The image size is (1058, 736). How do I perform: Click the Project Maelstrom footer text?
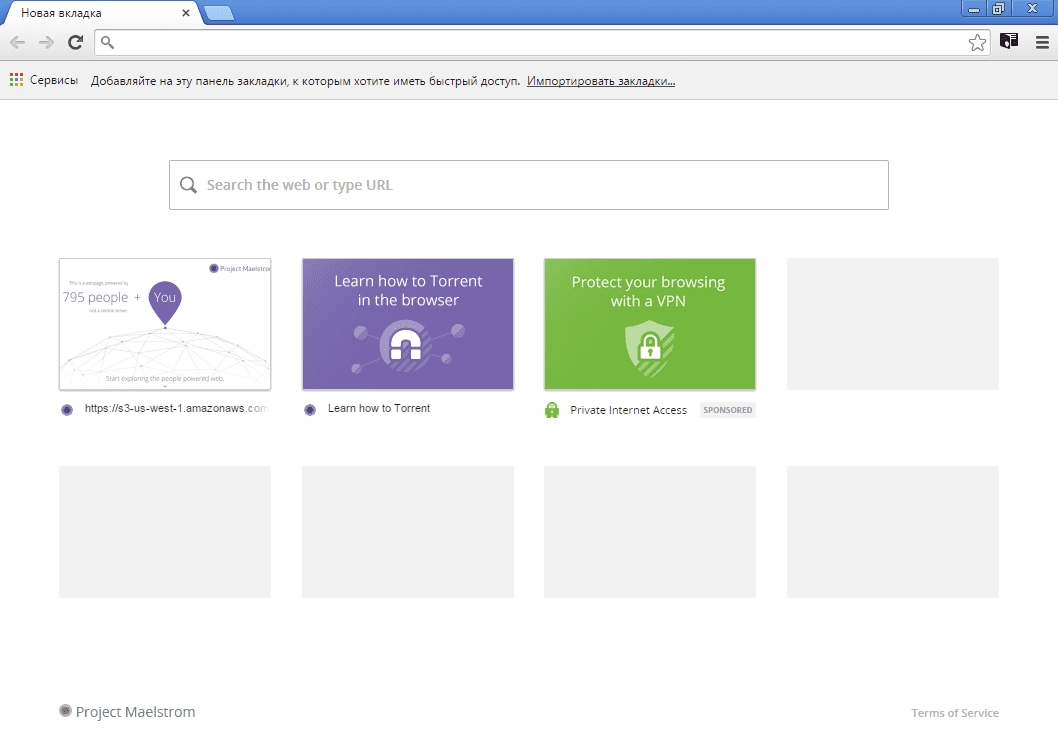136,712
